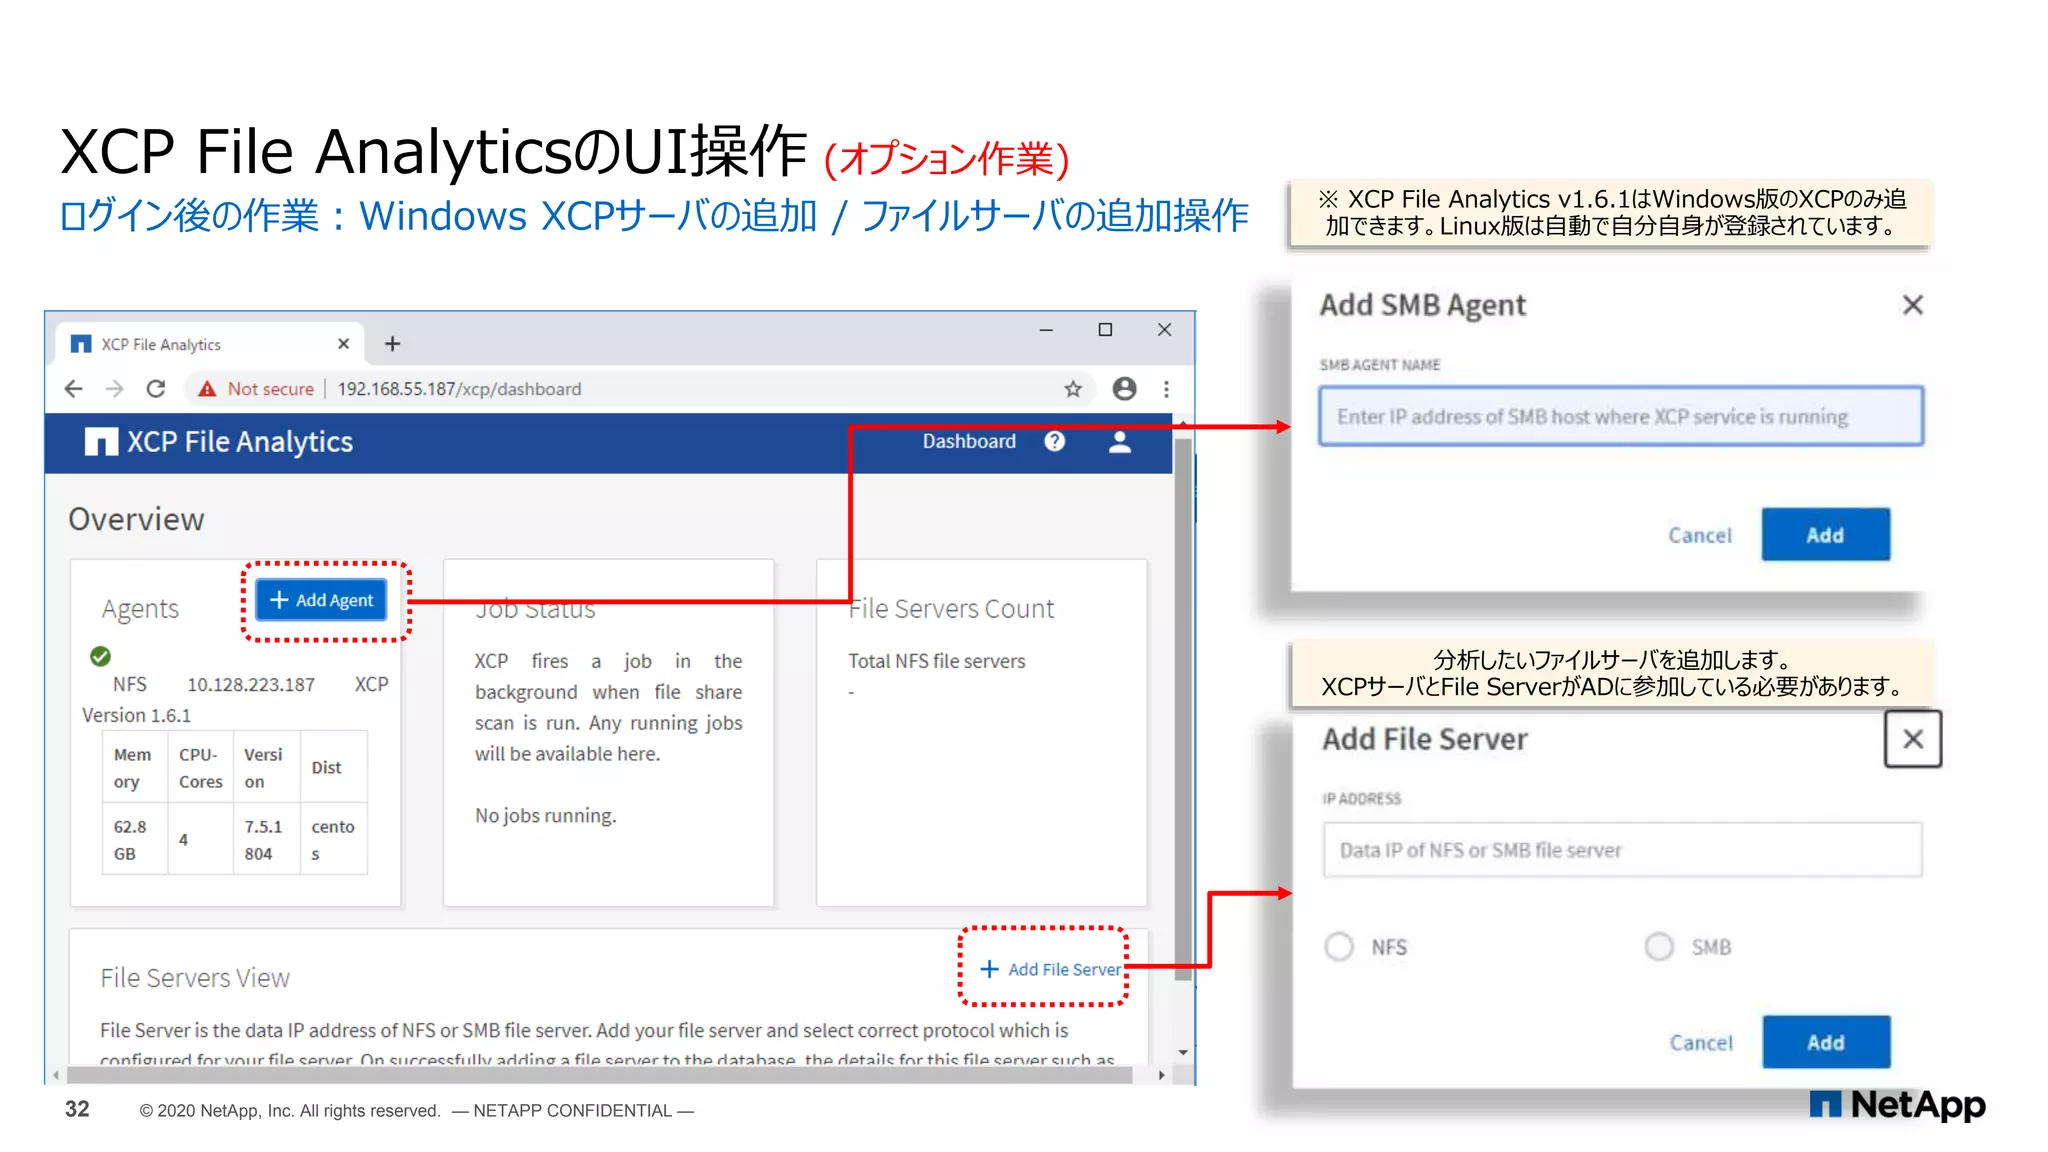Click the '62.8 GB' memory cell
This screenshot has height=1152, width=2048.
(134, 840)
